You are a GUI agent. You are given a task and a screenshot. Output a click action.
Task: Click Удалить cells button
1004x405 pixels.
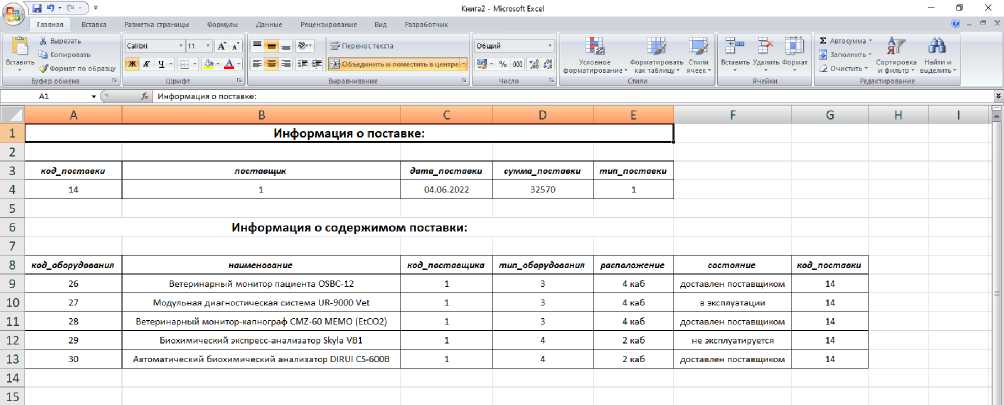766,52
